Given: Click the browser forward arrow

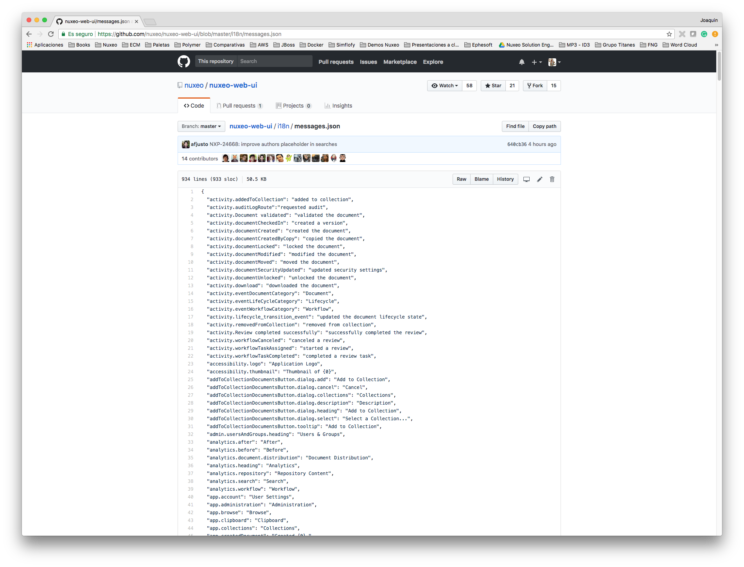Looking at the screenshot, I should click(39, 34).
